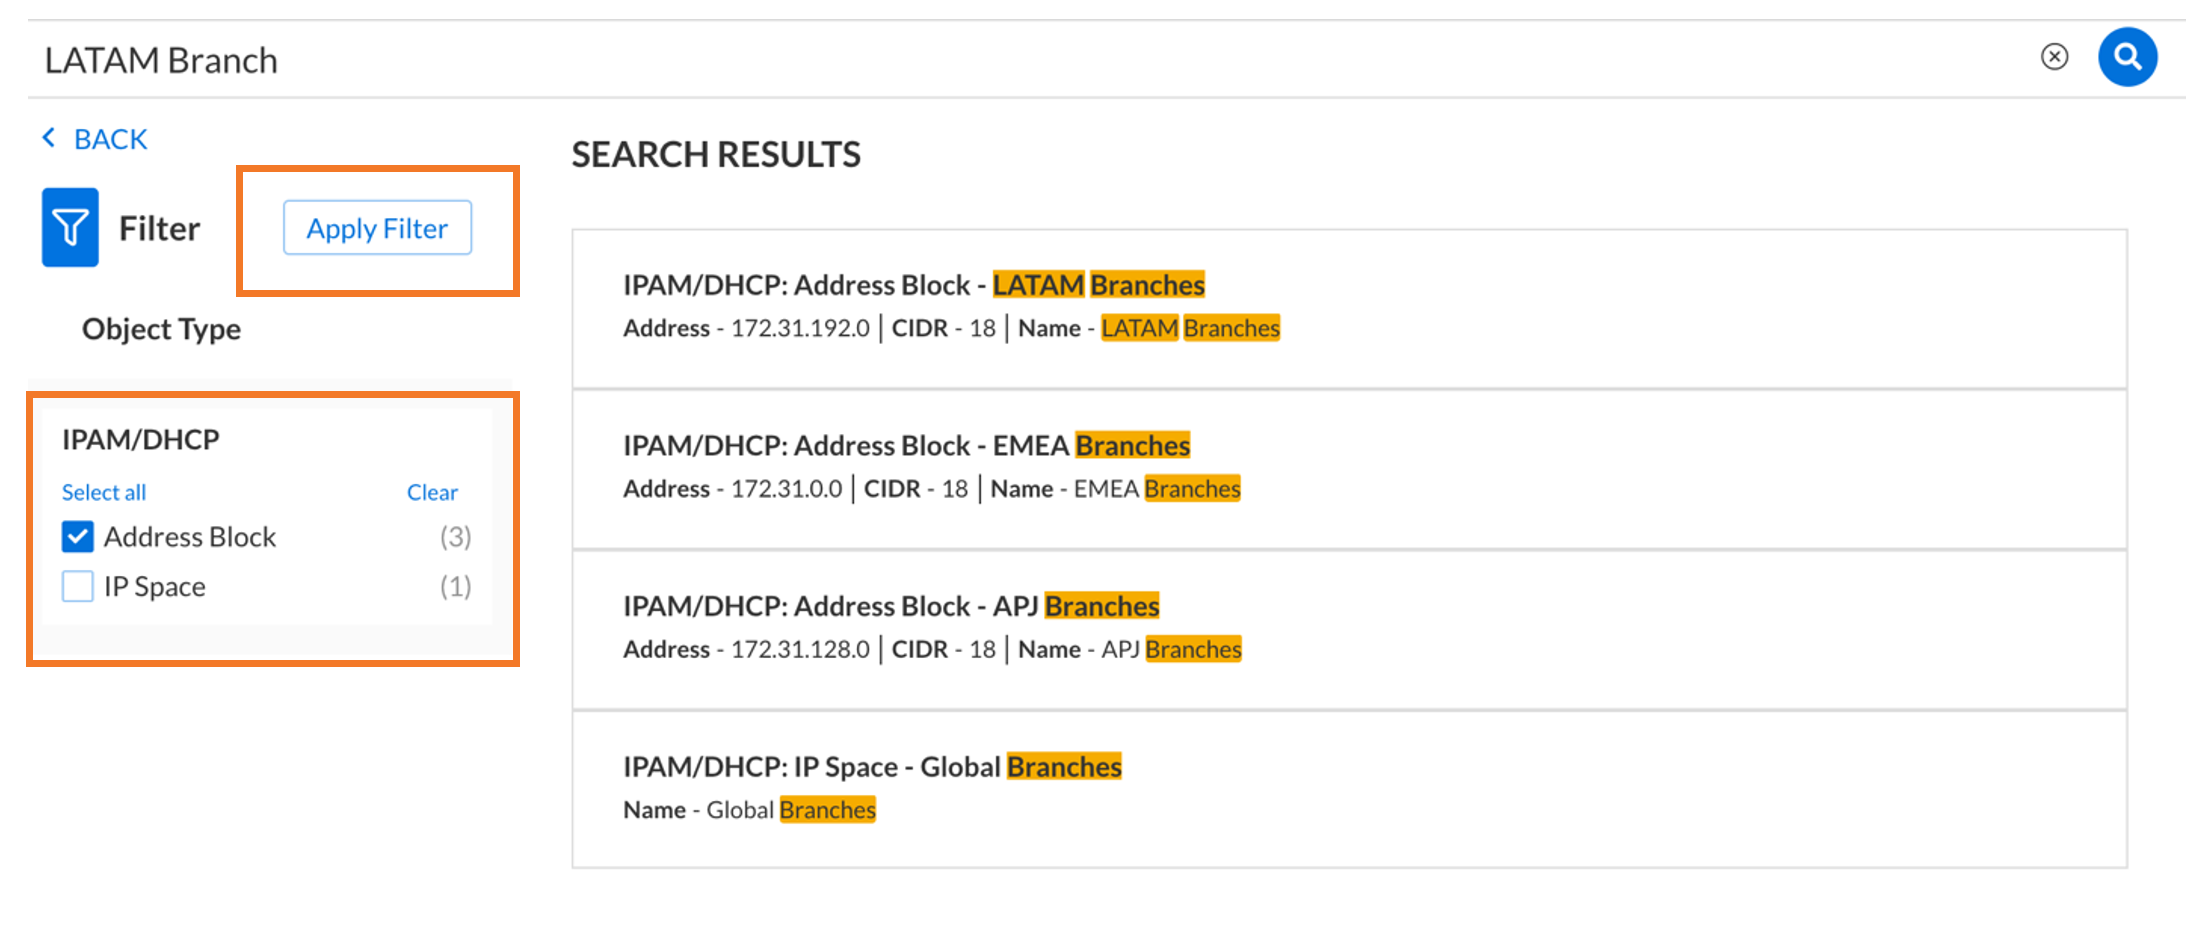Uncheck the Address Block checkbox
The width and height of the screenshot is (2192, 942).
(78, 537)
